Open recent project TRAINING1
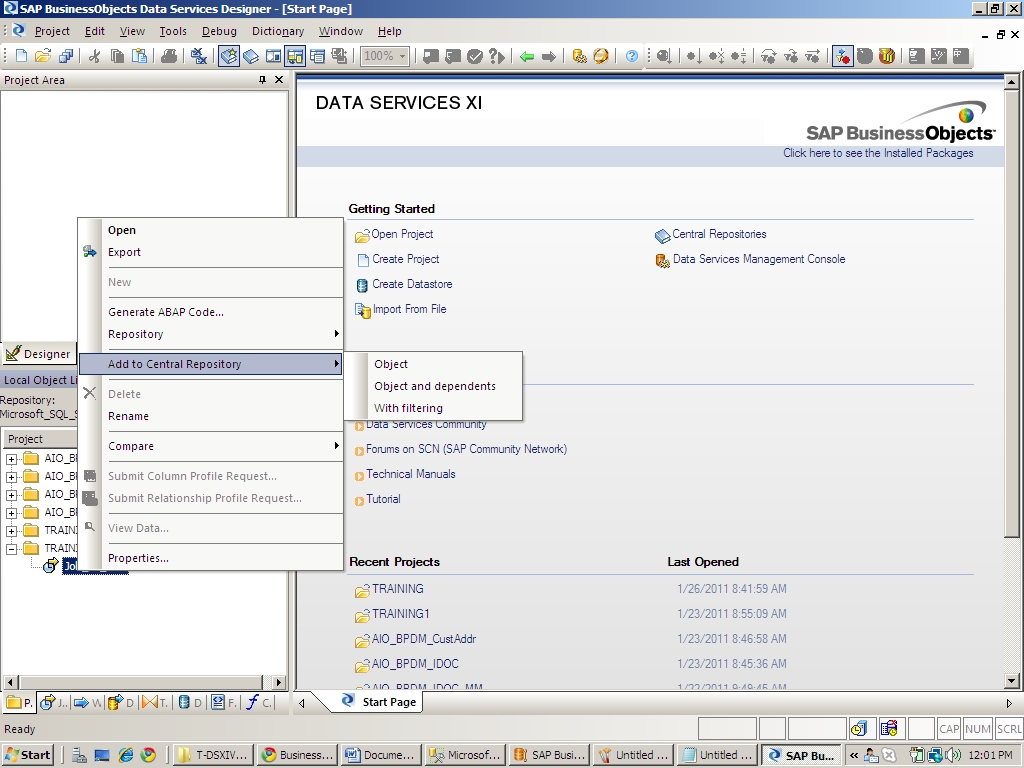 pyautogui.click(x=400, y=614)
